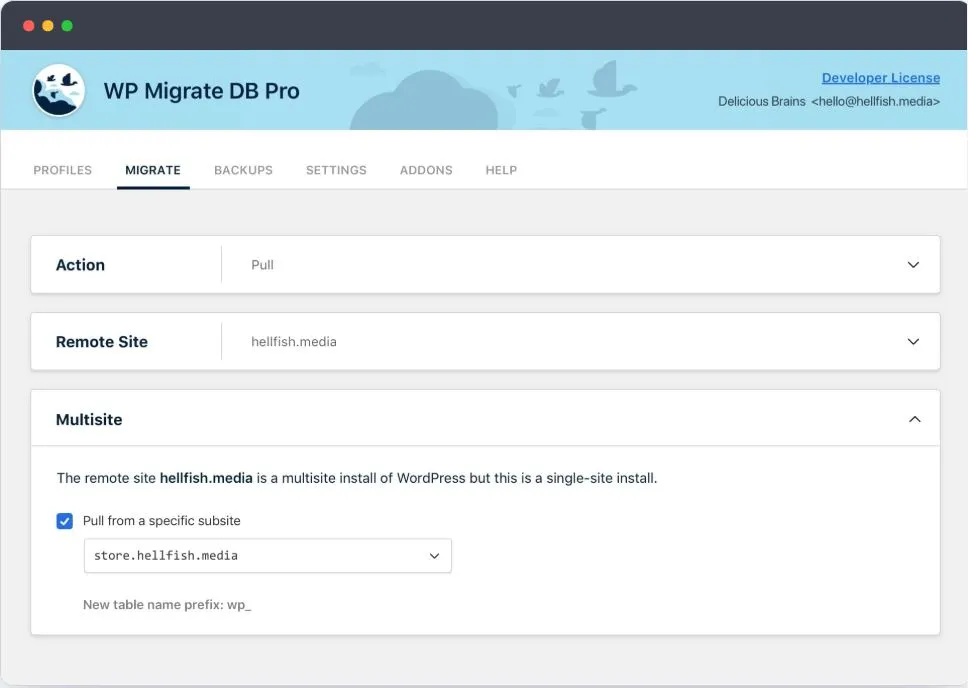Open the Addons tab
This screenshot has height=688, width=968.
(426, 170)
